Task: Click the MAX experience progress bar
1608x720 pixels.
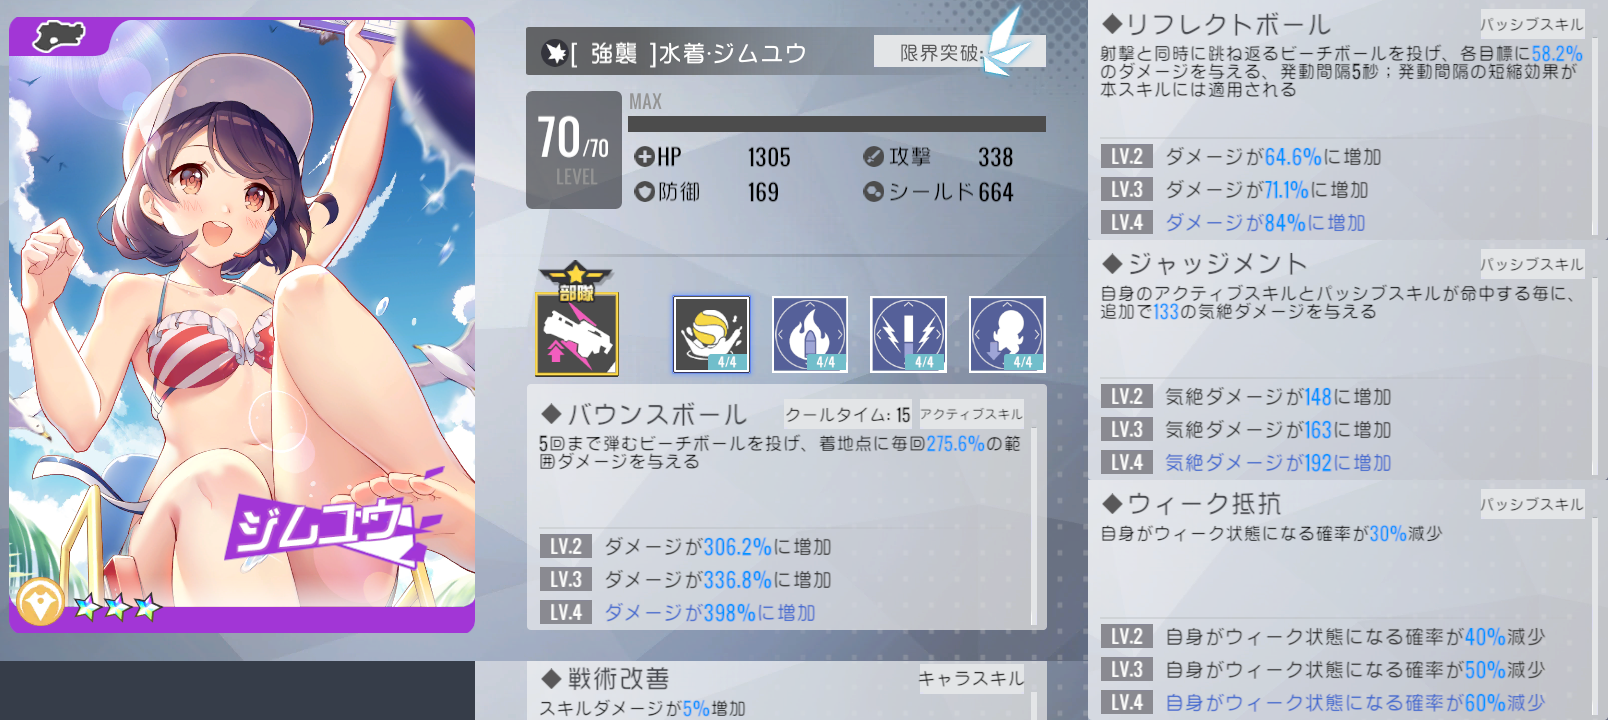Action: (837, 124)
